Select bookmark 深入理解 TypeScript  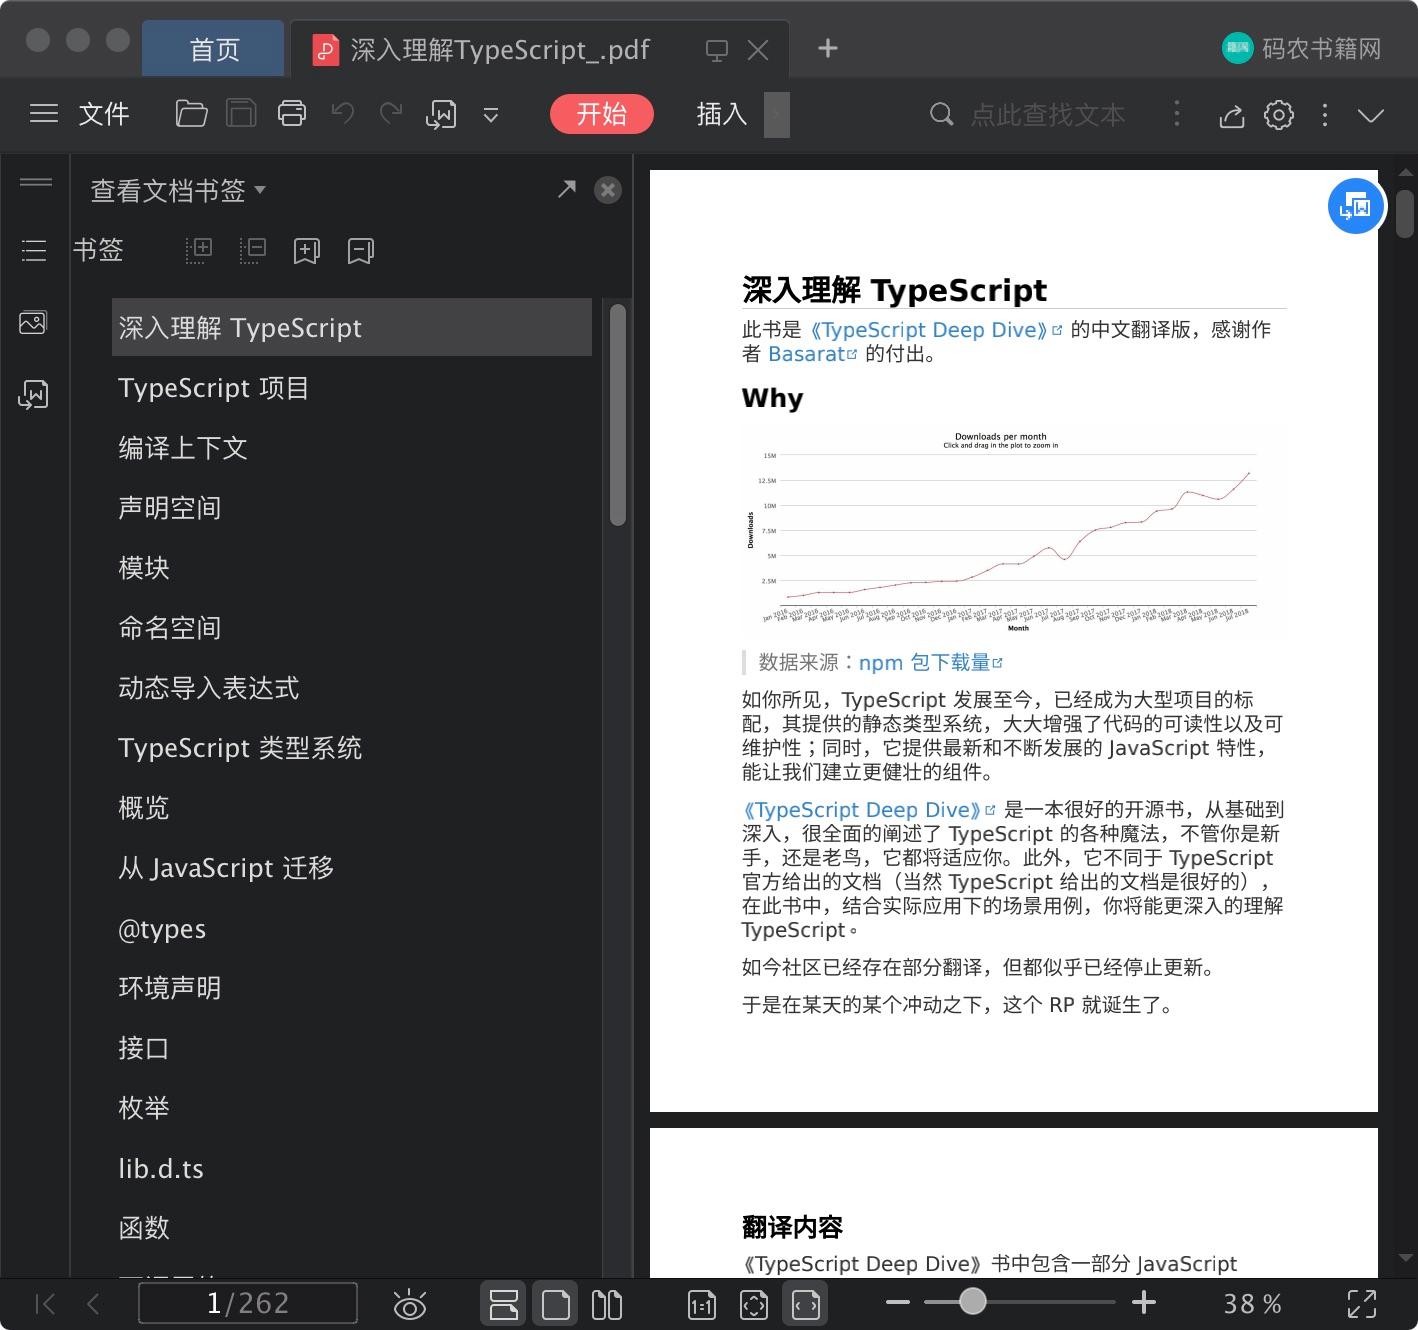tap(352, 327)
